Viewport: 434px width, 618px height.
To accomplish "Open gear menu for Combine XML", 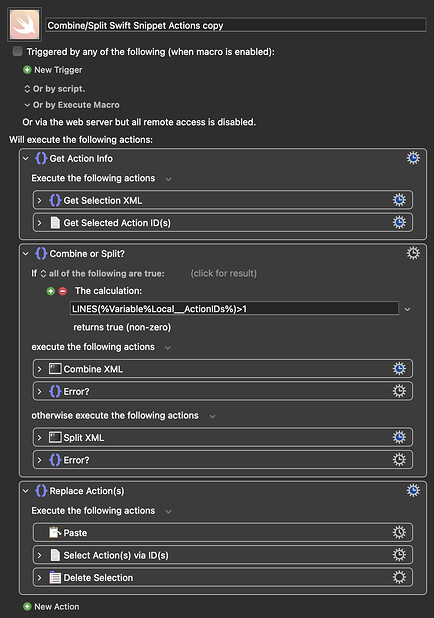I will (399, 369).
